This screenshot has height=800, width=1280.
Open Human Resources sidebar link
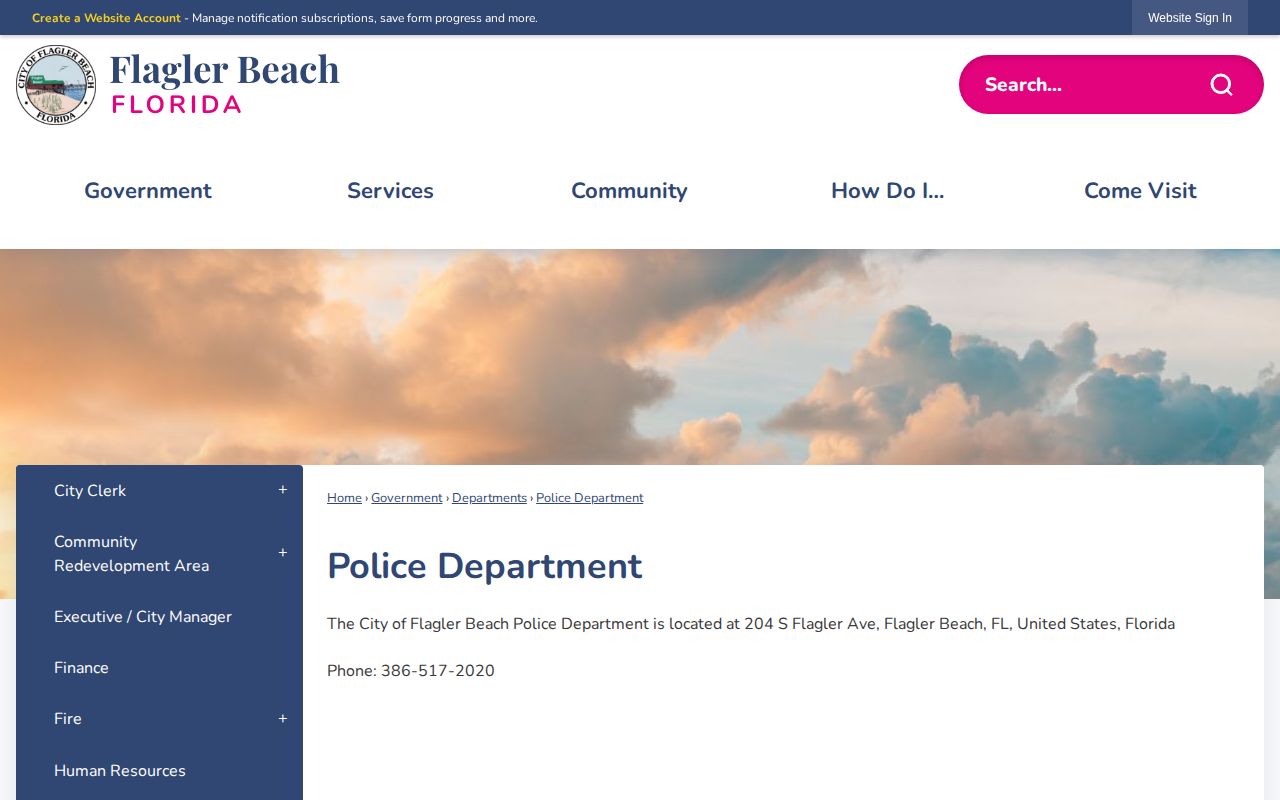[x=120, y=771]
